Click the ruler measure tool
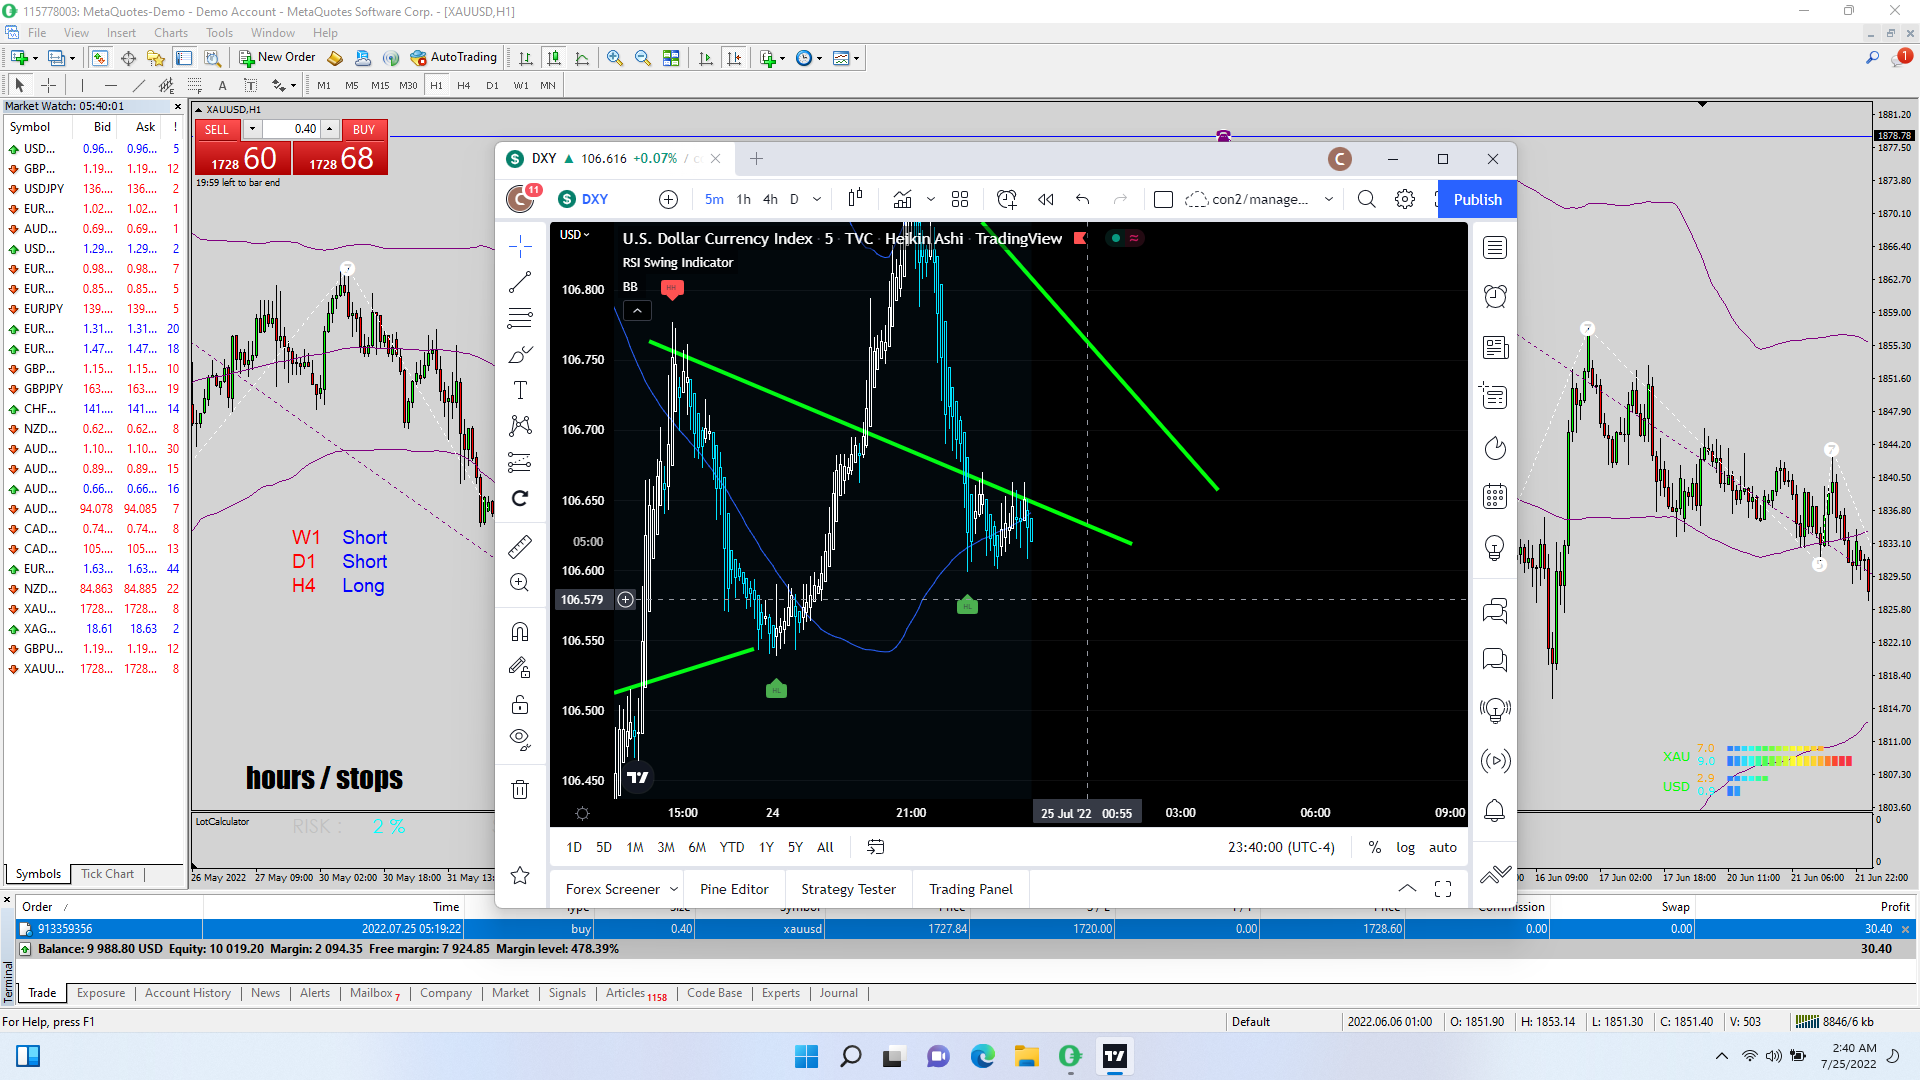 [x=520, y=547]
